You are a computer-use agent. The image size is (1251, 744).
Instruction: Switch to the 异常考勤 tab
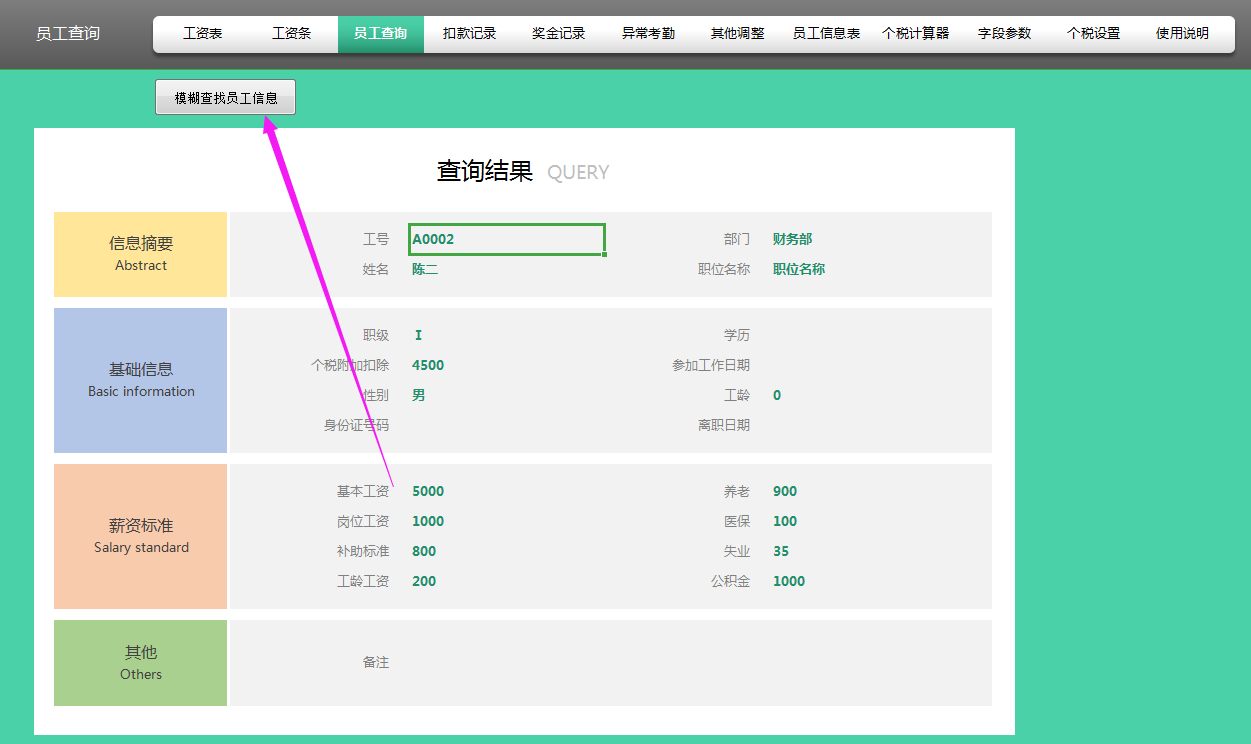tap(647, 32)
